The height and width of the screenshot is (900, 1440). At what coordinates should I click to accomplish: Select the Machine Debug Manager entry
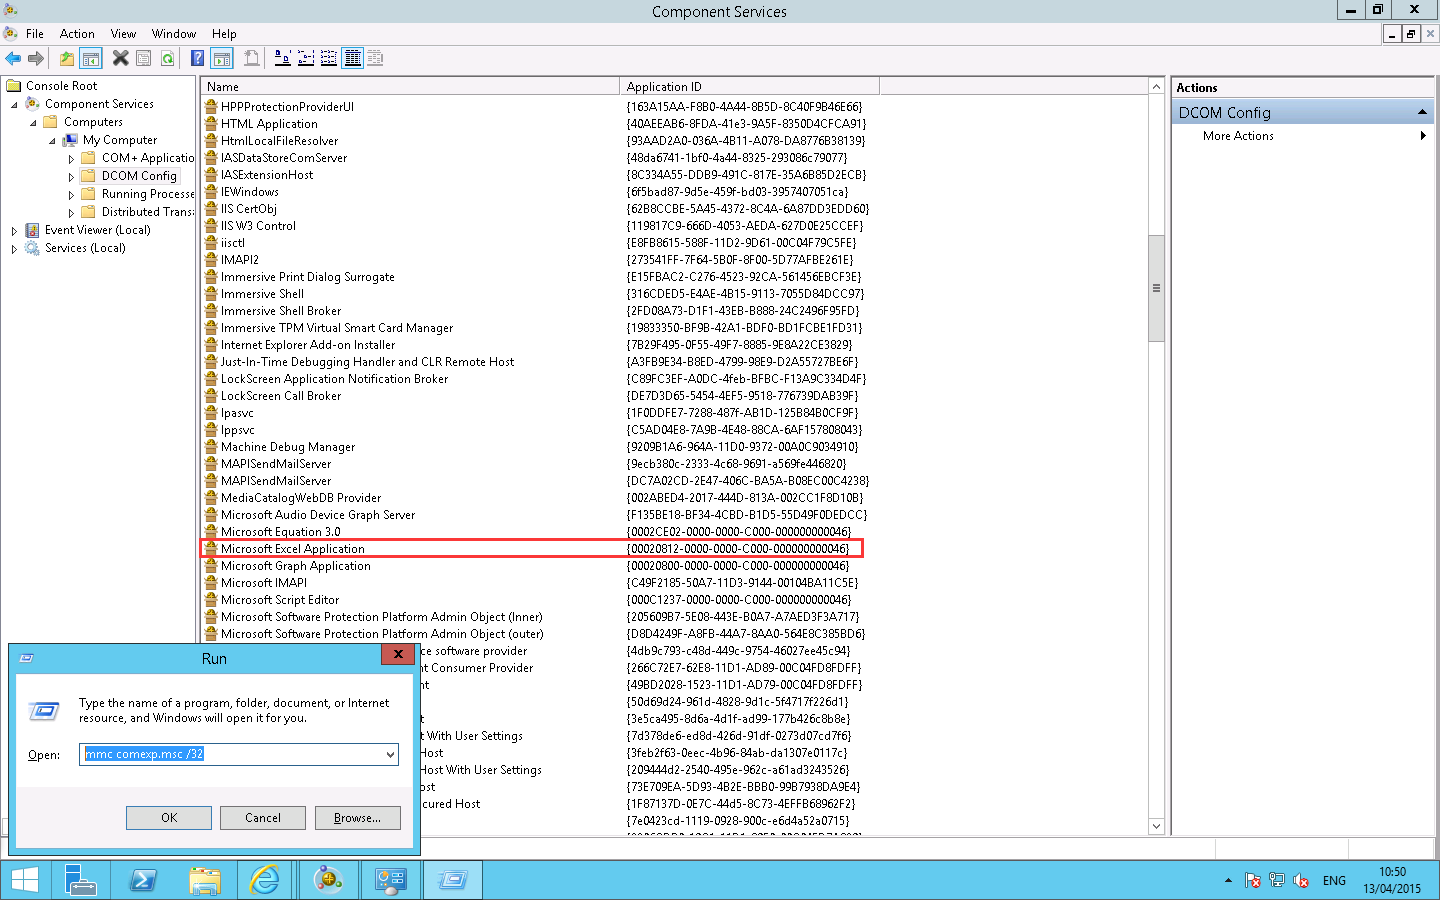pos(287,447)
